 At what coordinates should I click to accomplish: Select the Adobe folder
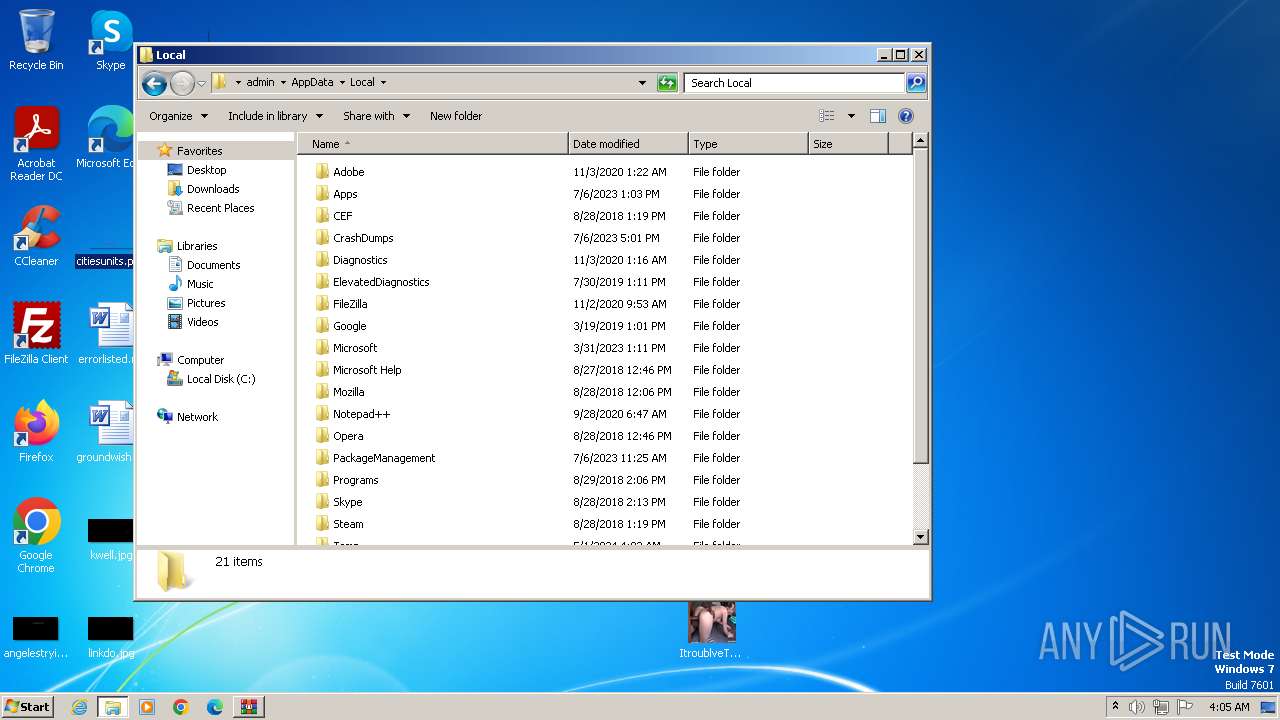tap(348, 172)
